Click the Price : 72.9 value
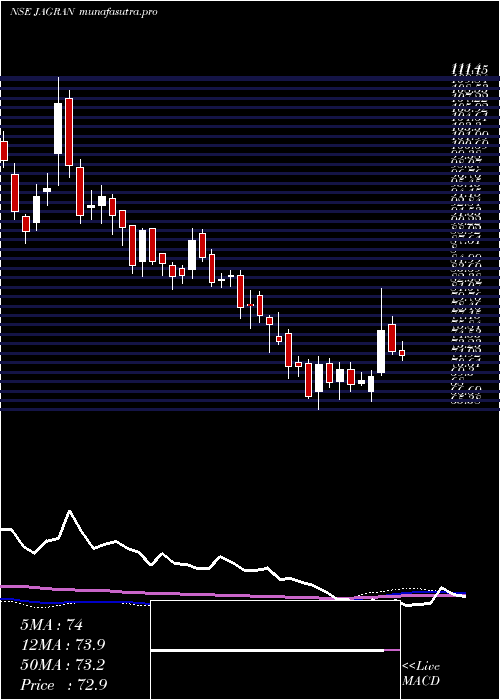Screen dimensions: 500x700 point(63,684)
